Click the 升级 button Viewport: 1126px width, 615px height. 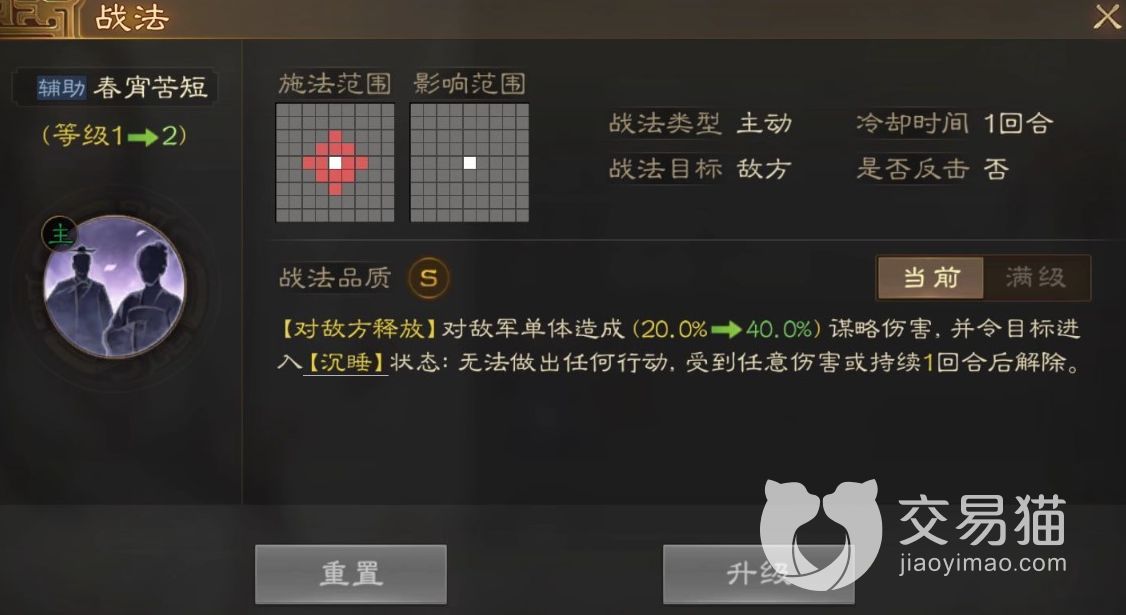pos(758,573)
